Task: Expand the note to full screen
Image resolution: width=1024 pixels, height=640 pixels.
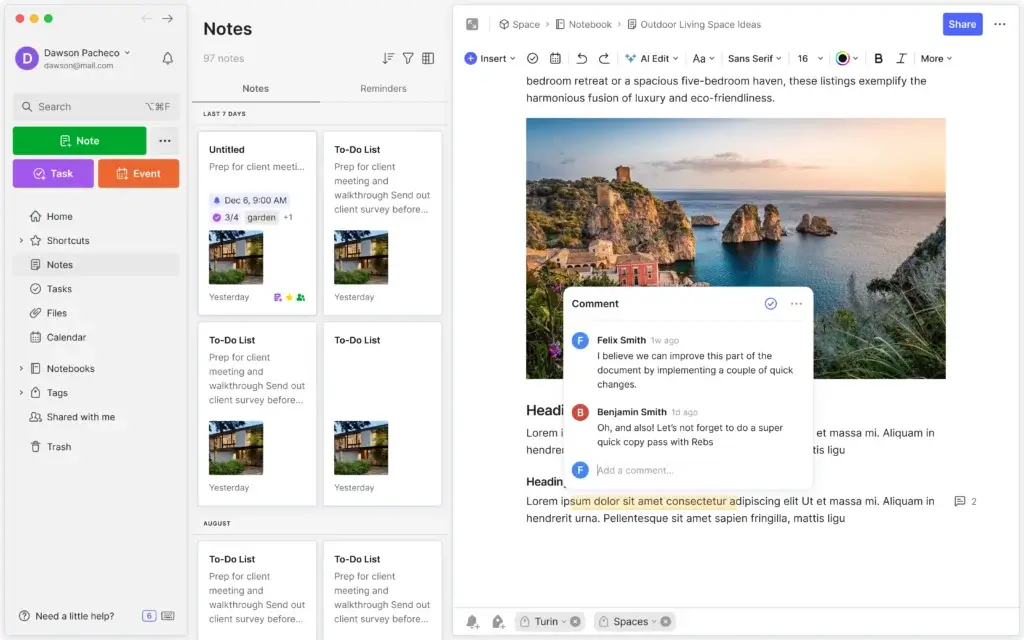Action: click(472, 24)
